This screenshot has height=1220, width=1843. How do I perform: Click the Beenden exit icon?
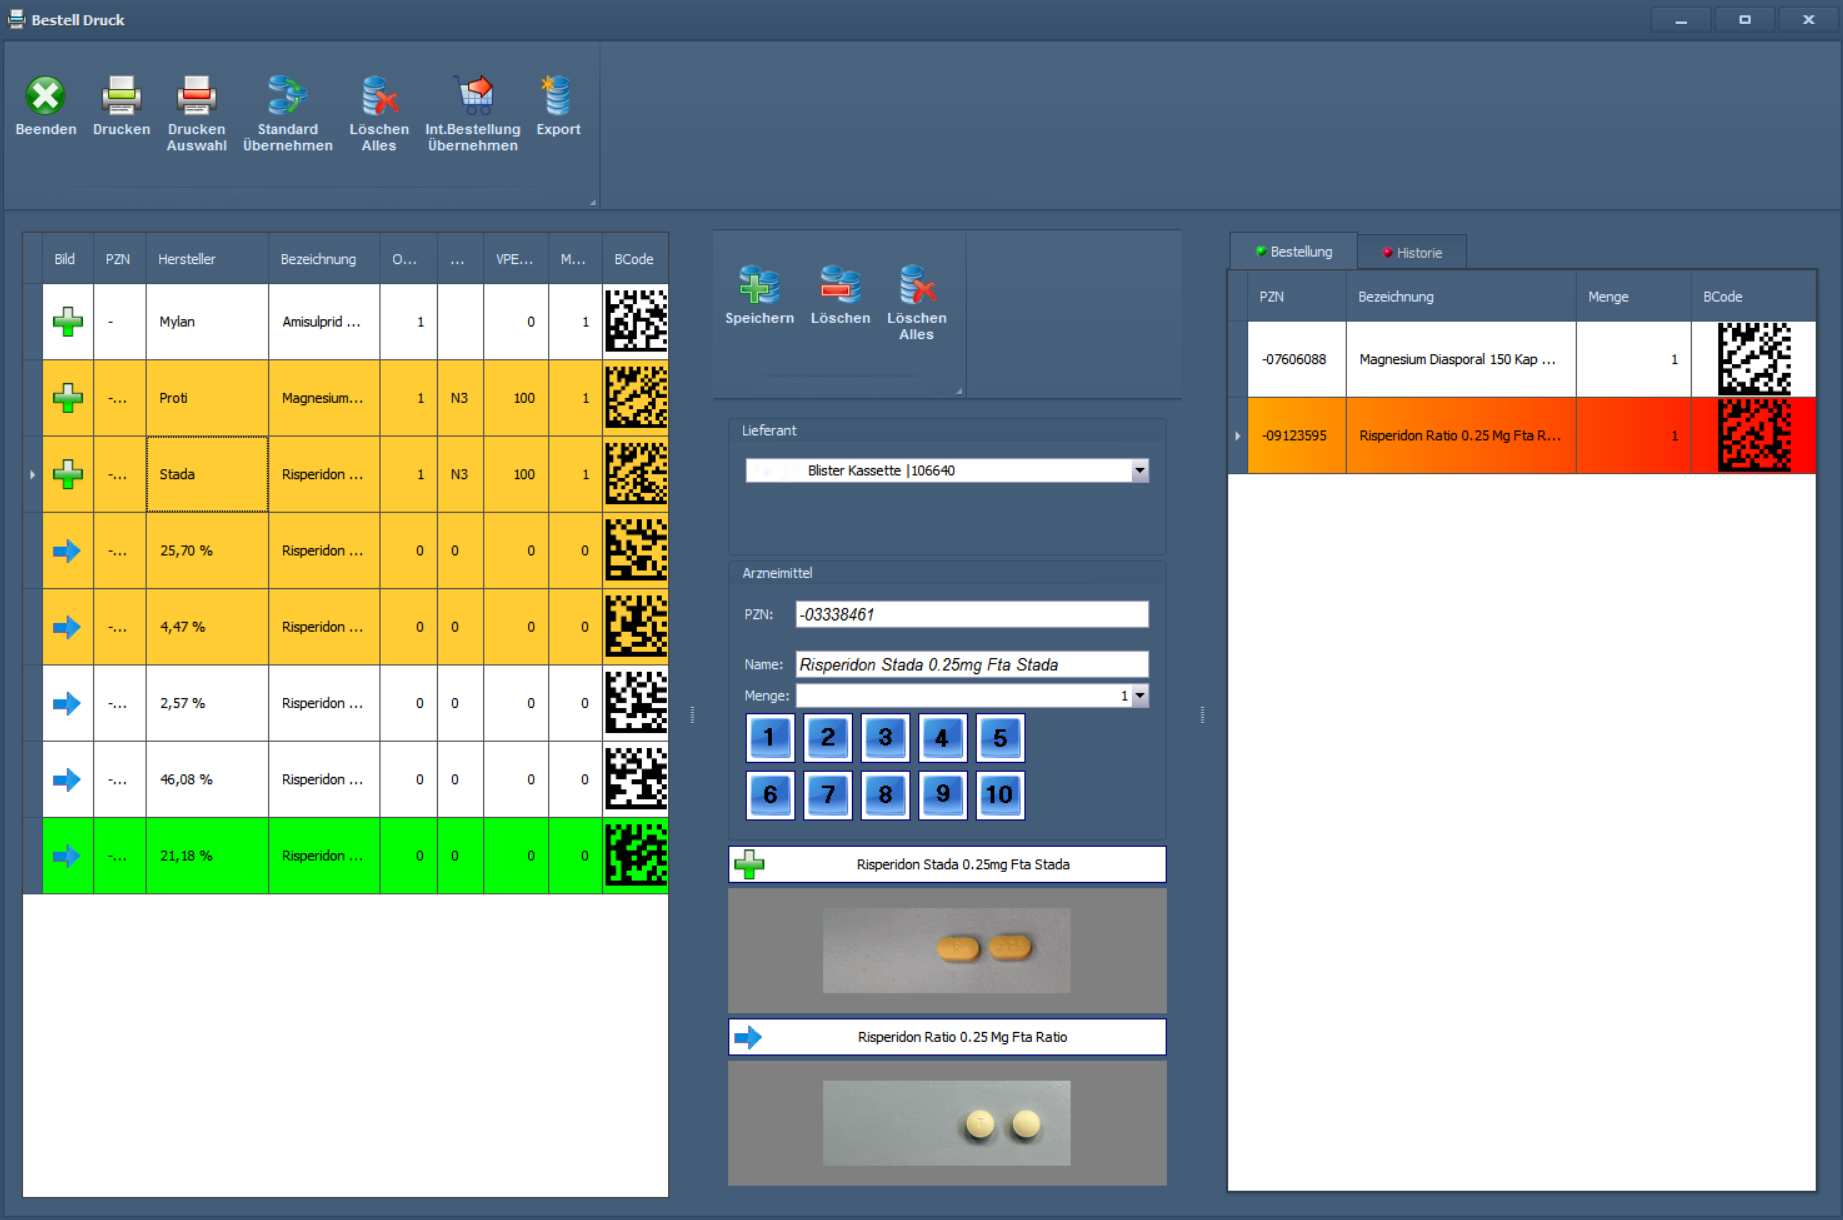[x=45, y=97]
